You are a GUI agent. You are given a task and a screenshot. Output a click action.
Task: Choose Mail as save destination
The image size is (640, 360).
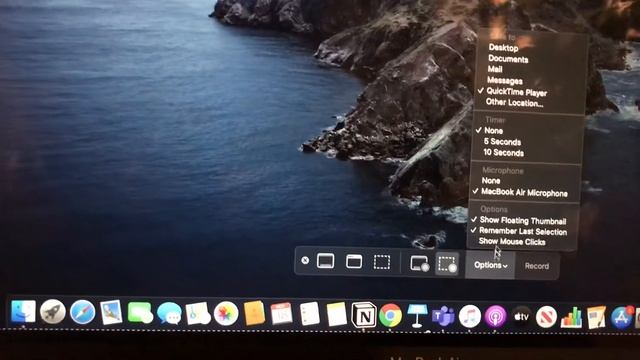click(x=495, y=69)
